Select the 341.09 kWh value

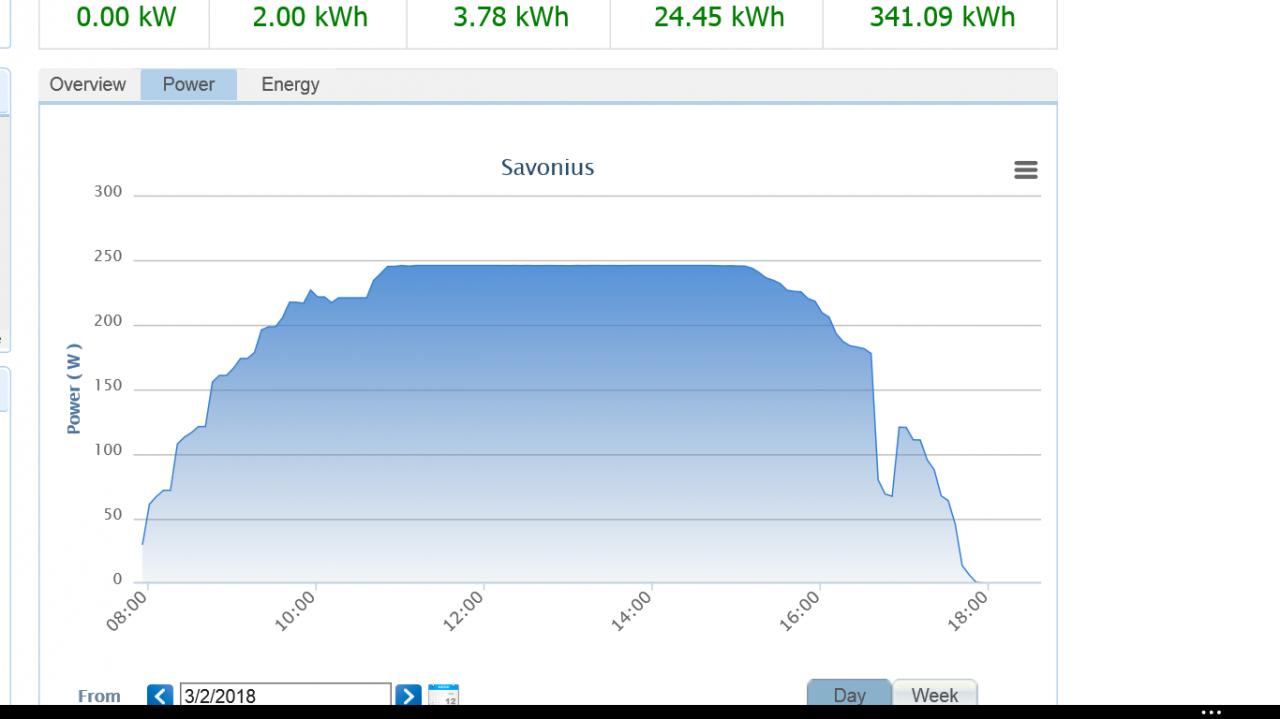pos(942,17)
